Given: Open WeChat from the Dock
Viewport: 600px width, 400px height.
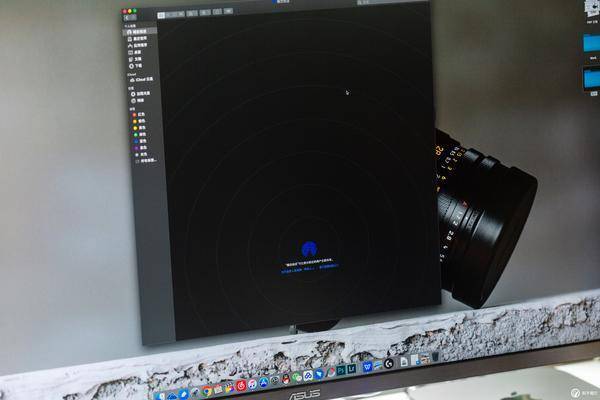Looking at the screenshot, I should pos(297,377).
